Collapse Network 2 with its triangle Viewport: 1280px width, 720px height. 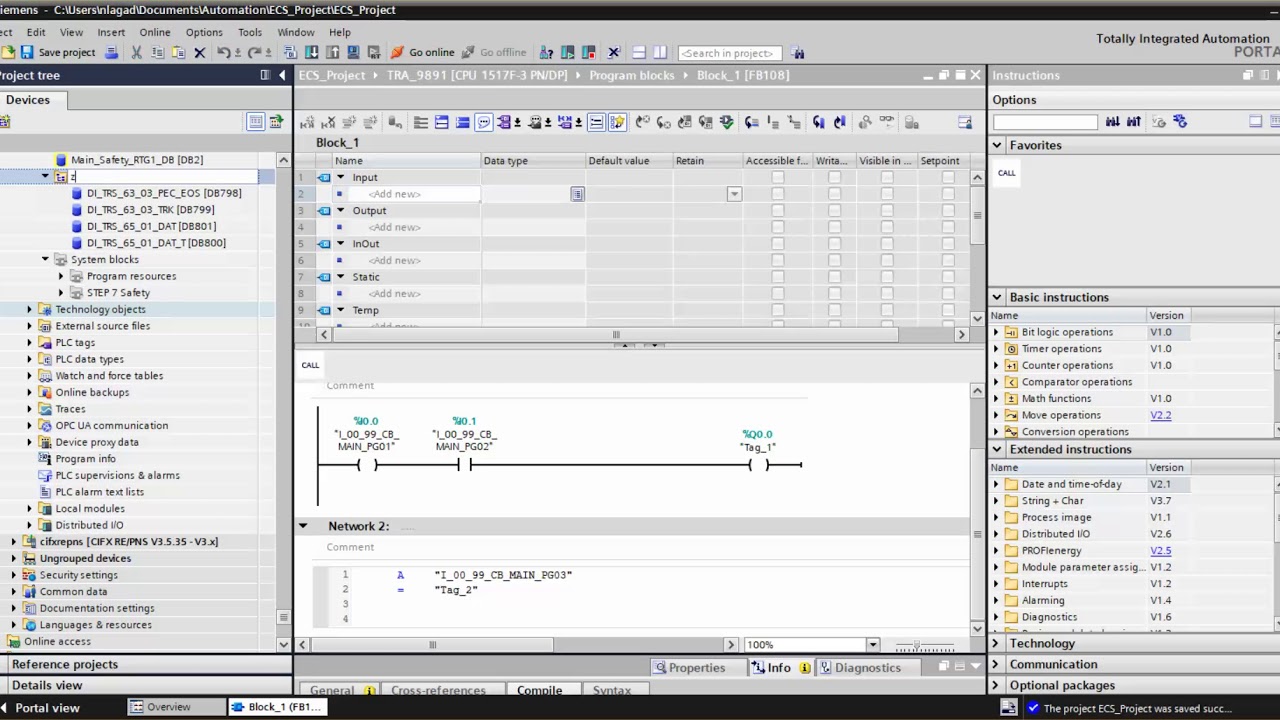(x=303, y=526)
